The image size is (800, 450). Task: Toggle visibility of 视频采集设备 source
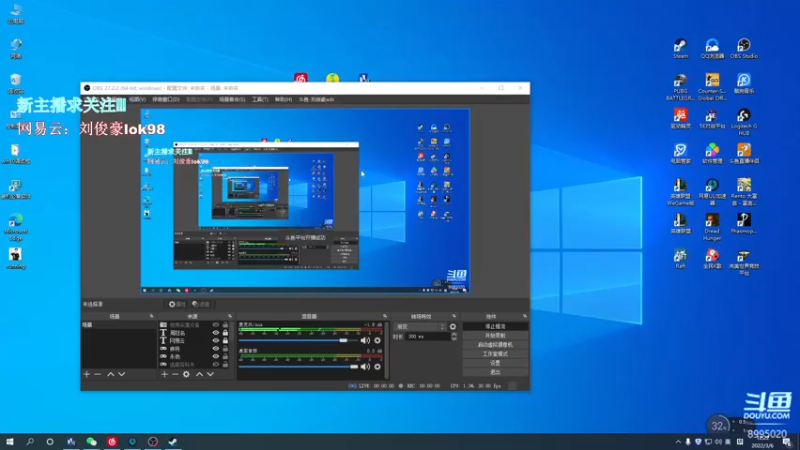(216, 325)
